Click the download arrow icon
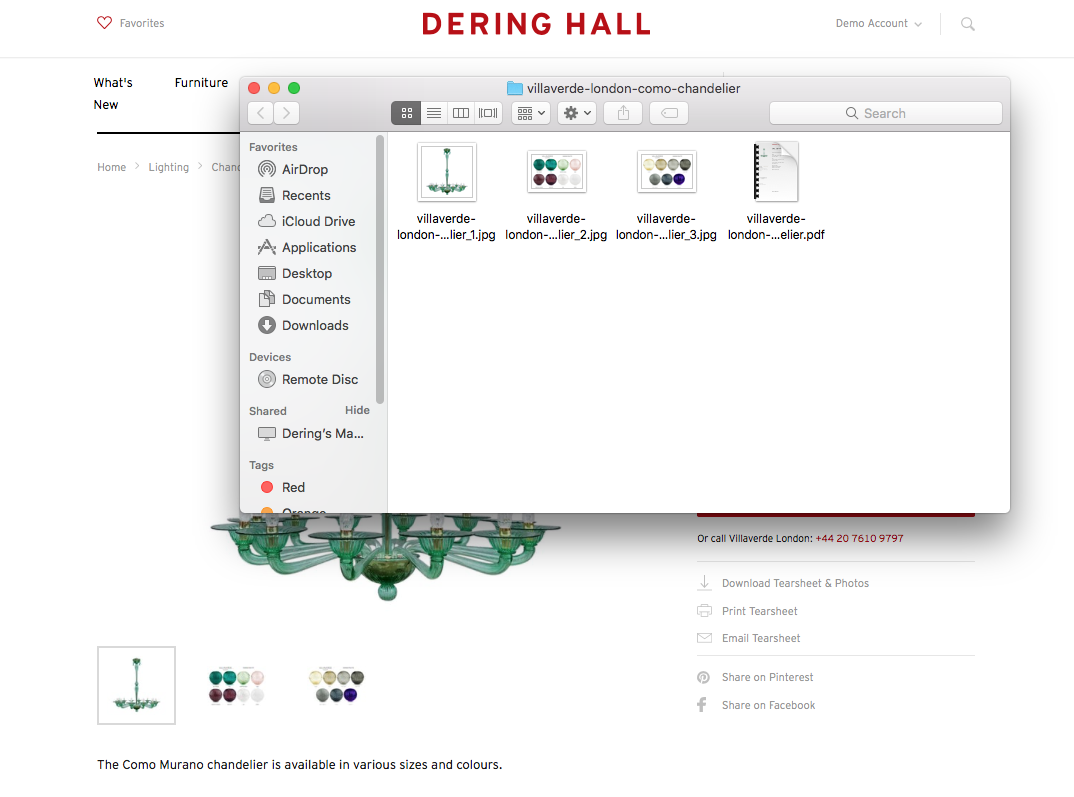1074x797 pixels. (704, 583)
